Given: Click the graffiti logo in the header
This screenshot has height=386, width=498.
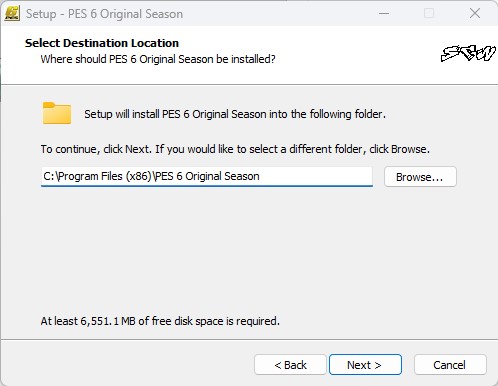Looking at the screenshot, I should tap(468, 53).
